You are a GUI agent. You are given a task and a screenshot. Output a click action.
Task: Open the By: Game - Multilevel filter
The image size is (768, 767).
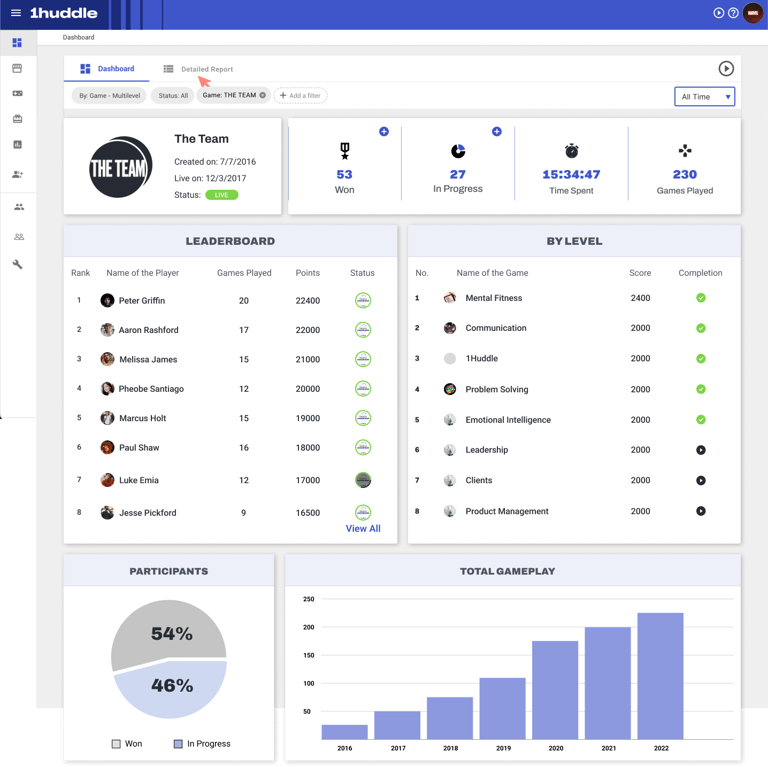point(109,96)
